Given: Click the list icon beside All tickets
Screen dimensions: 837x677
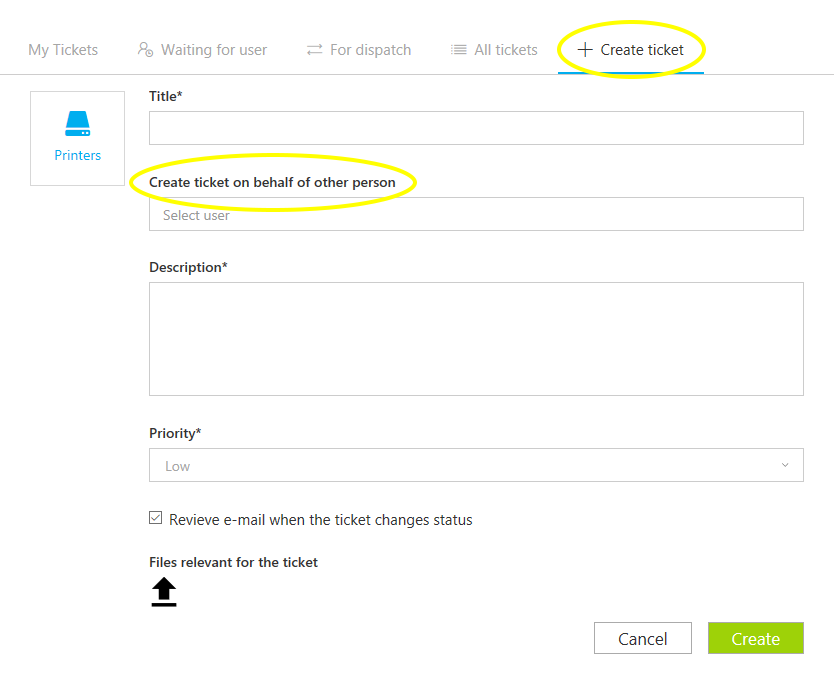Looking at the screenshot, I should pyautogui.click(x=459, y=50).
